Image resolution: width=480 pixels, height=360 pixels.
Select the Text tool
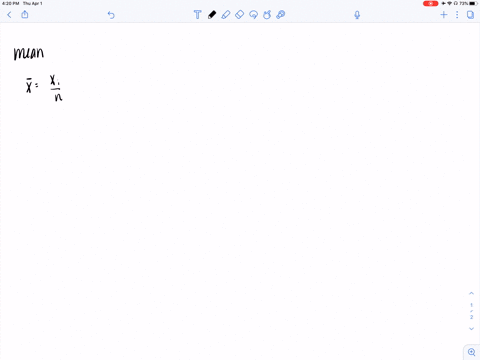click(197, 15)
